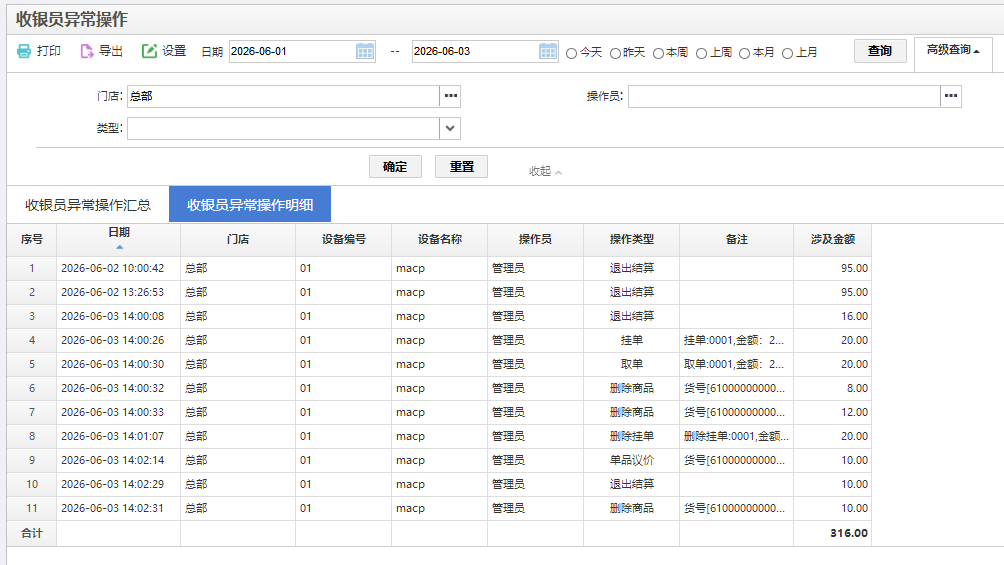Screen dimensions: 1004x565
Task: Click the 12.00 amount cell
Action: coord(832,413)
